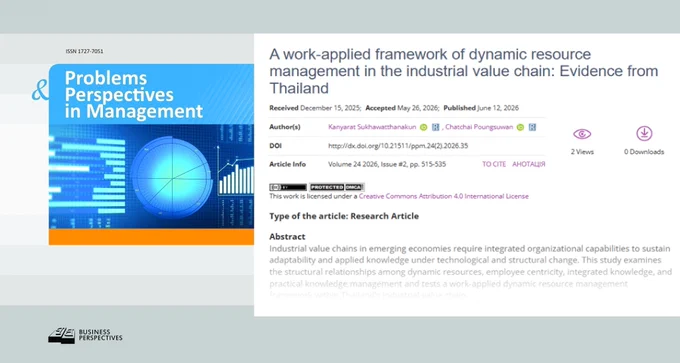Open ResearcherID icon after Kanyarat Sukhawatthanakun

[x=435, y=127]
